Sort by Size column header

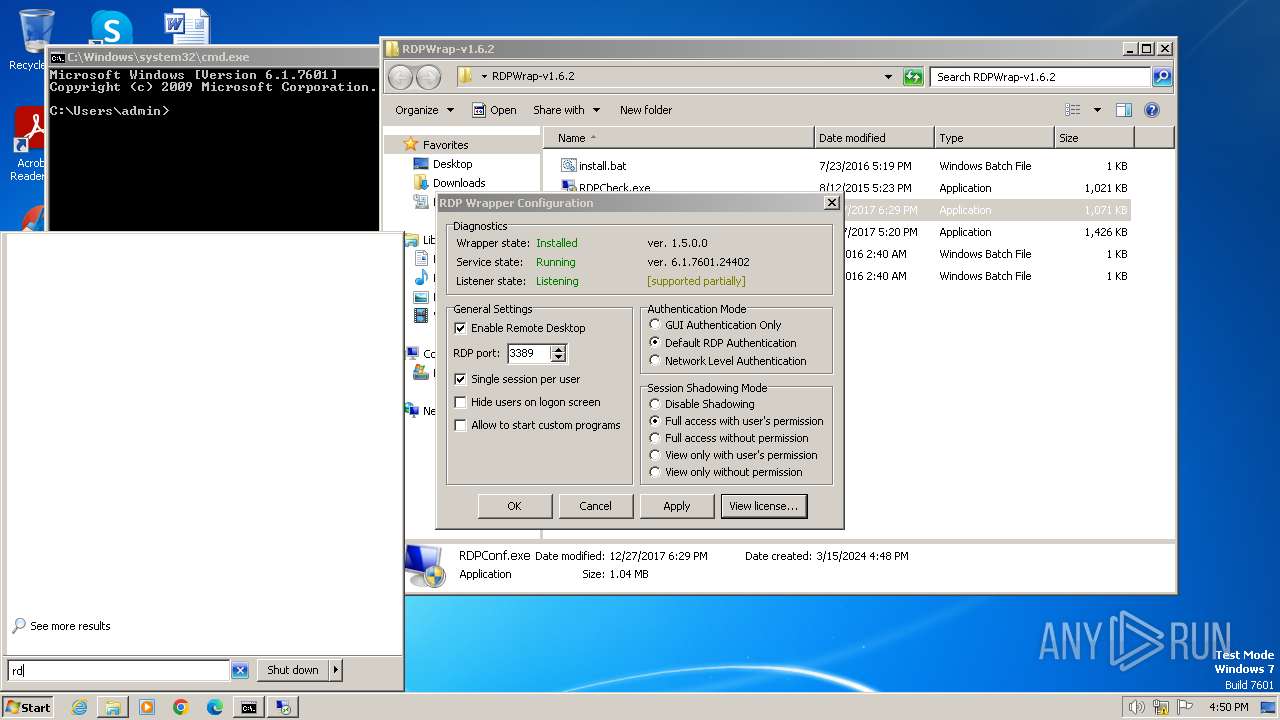[x=1094, y=138]
